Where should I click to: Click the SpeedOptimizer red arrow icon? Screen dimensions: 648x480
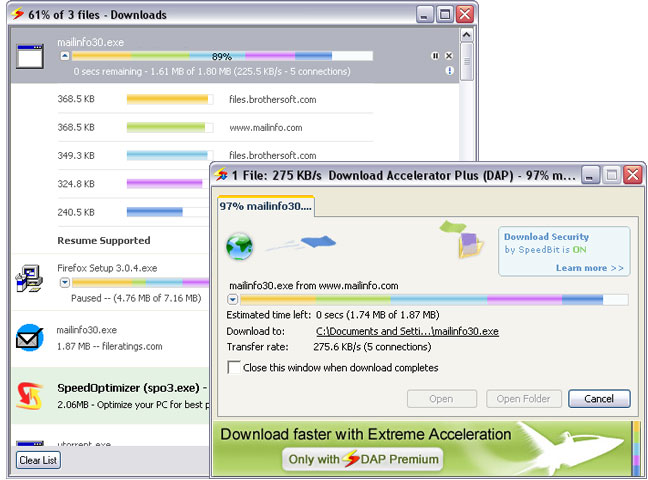coord(30,396)
